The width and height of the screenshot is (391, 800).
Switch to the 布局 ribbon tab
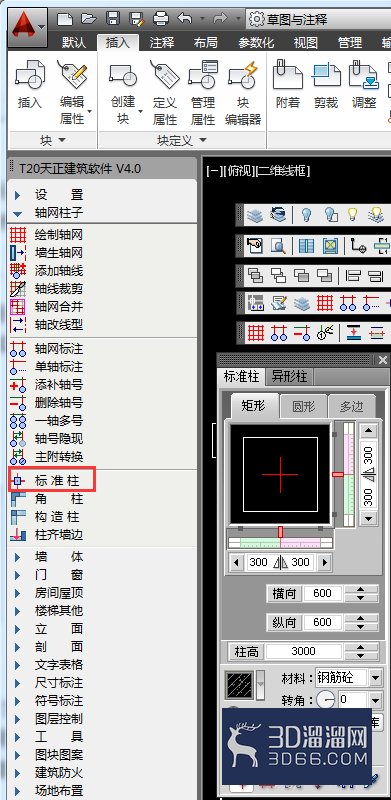click(206, 42)
